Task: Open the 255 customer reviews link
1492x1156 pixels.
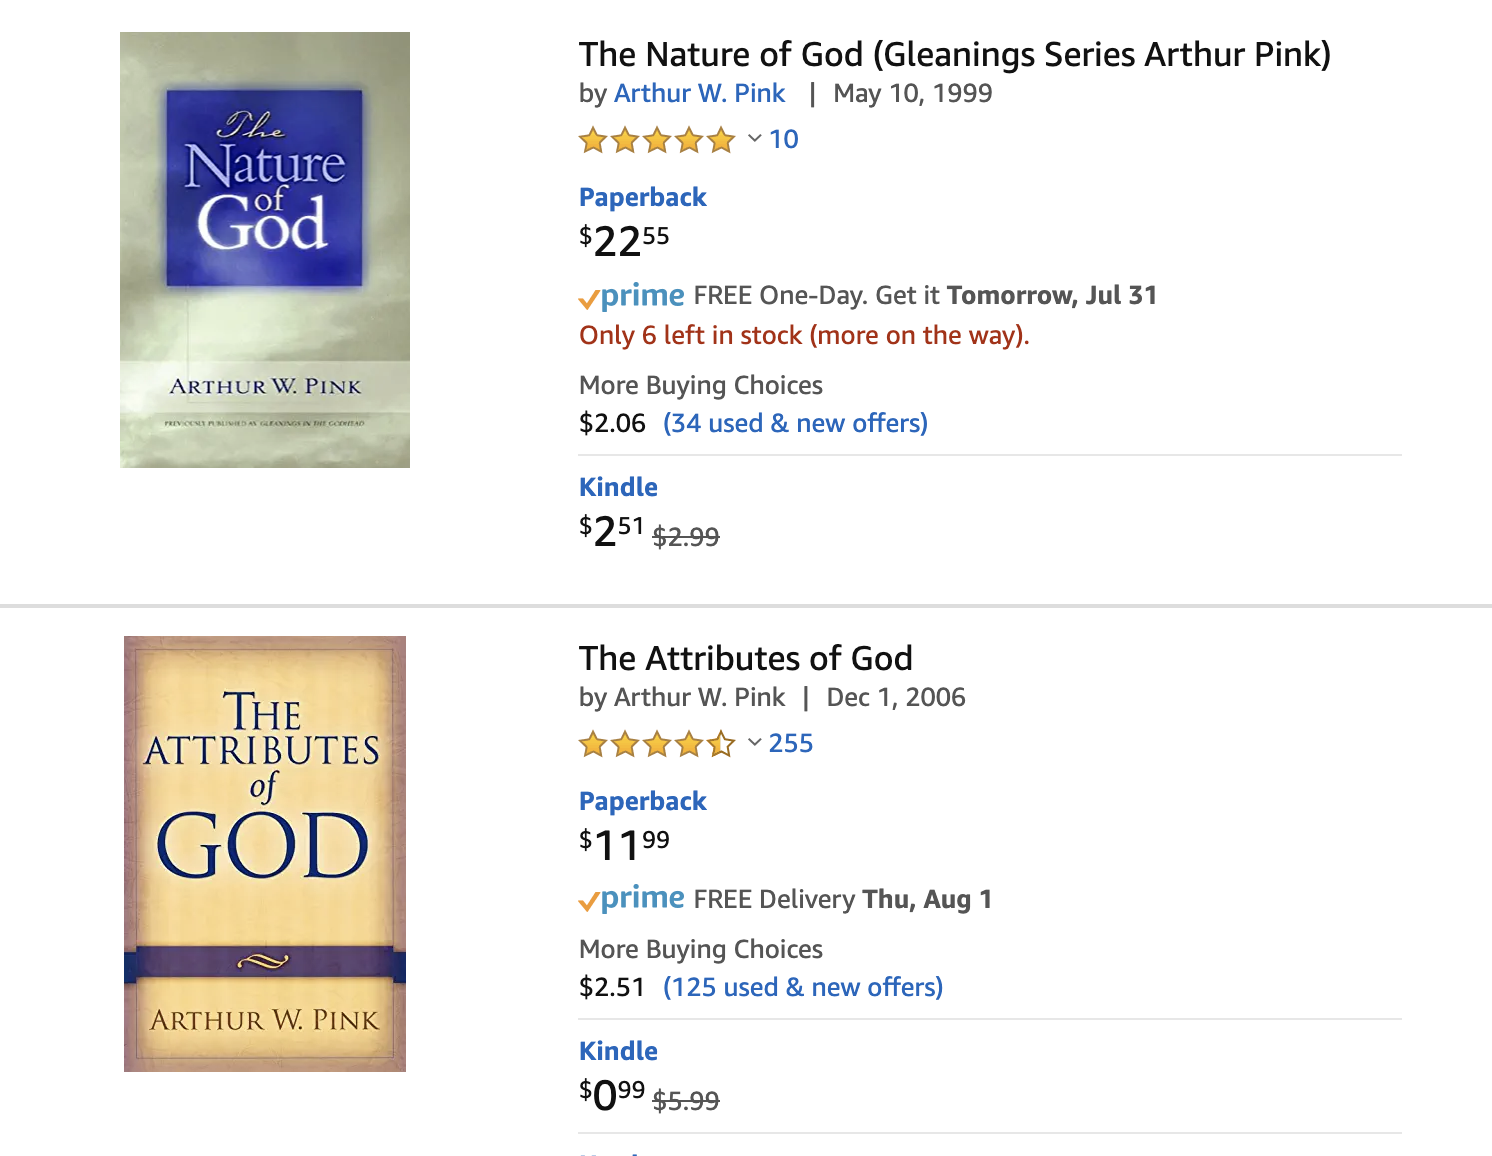Action: coord(790,744)
